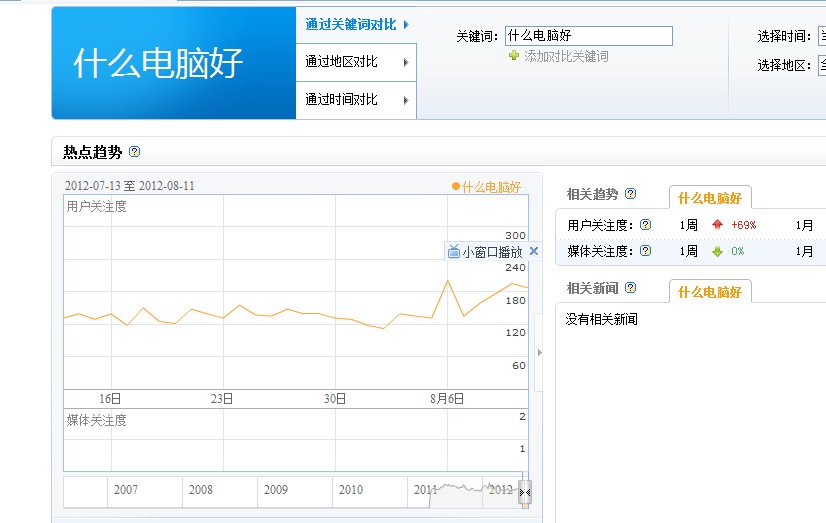
Task: Select the 通过关键词对比 tab
Action: 355,24
